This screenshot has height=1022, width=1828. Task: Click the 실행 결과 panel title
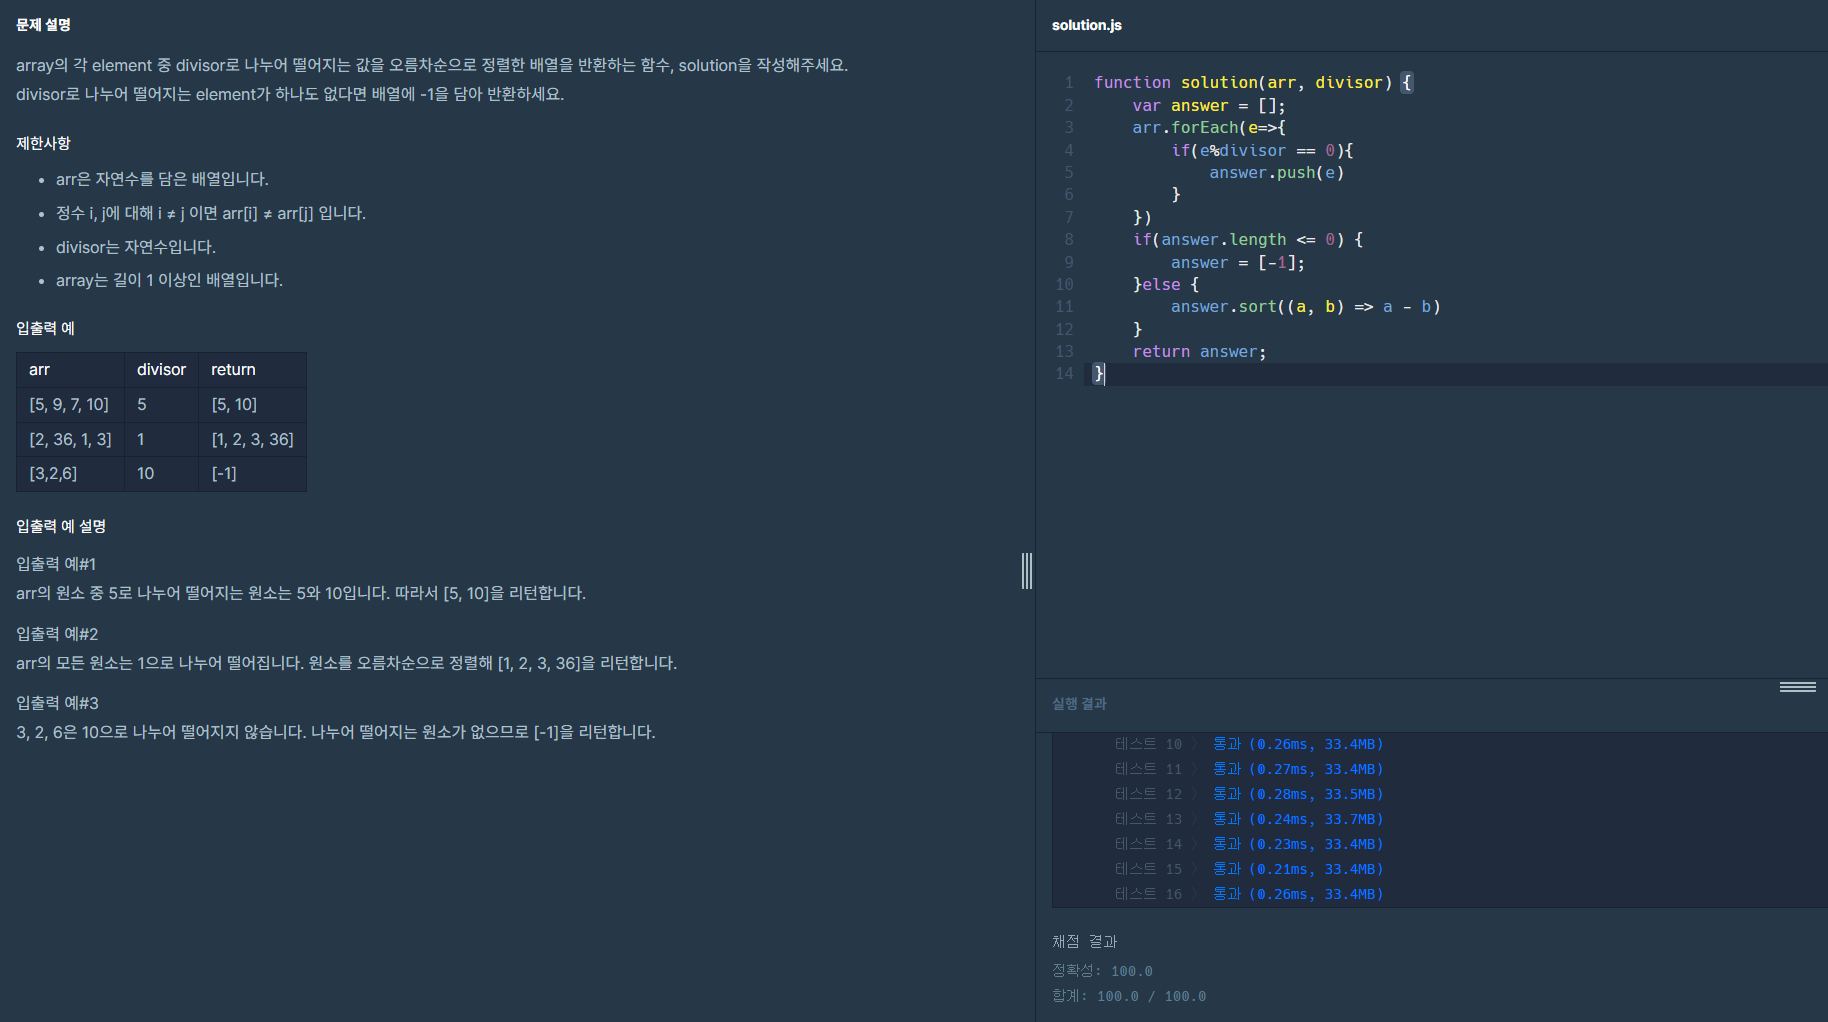coord(1079,704)
